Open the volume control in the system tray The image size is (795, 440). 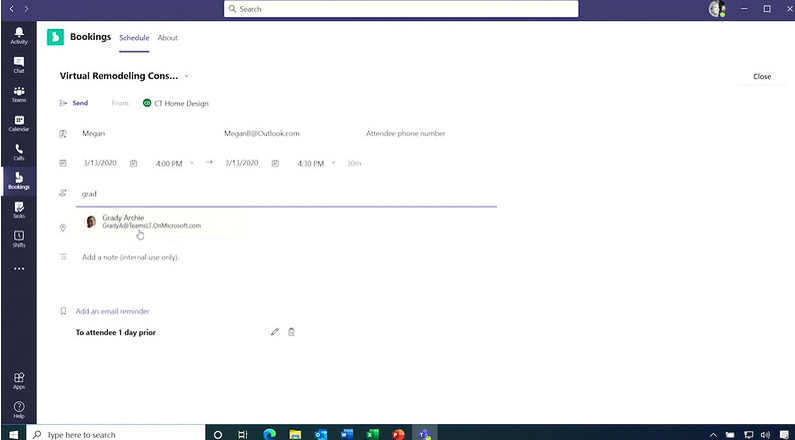coord(765,434)
